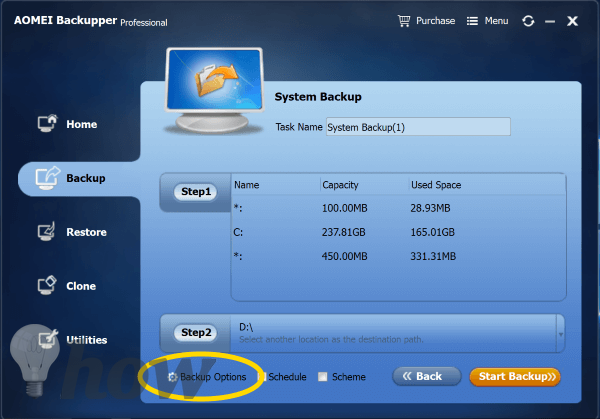Viewport: 600px width, 419px height.
Task: Toggle the Scheme checkbox
Action: coord(323,377)
